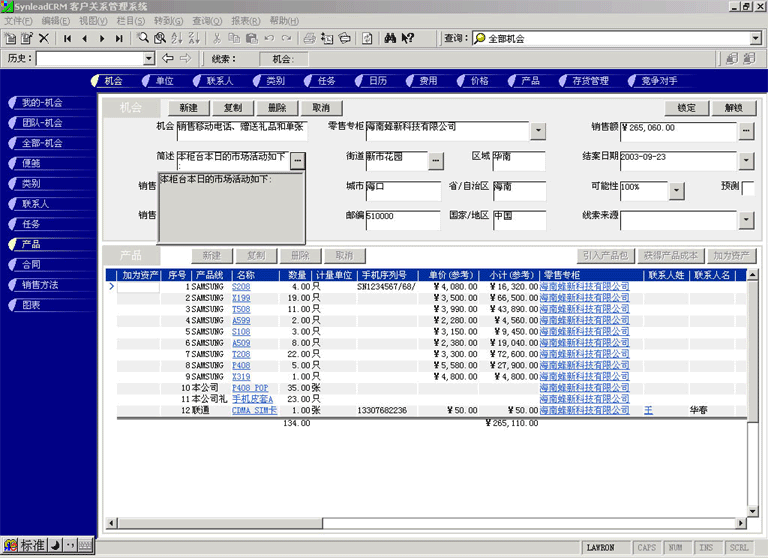This screenshot has height=558, width=768.
Task: Click the delete record X toolbar icon
Action: 43,38
